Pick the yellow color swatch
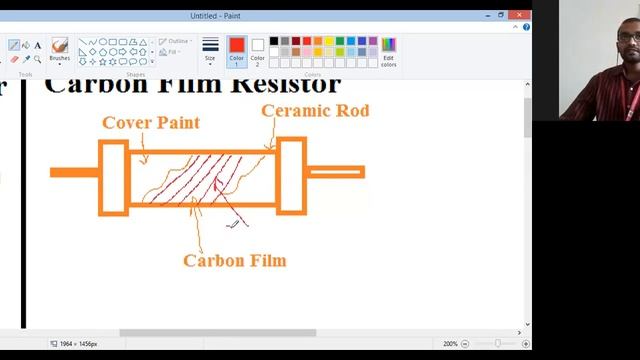Viewport: 640px width, 360px height. (x=329, y=41)
